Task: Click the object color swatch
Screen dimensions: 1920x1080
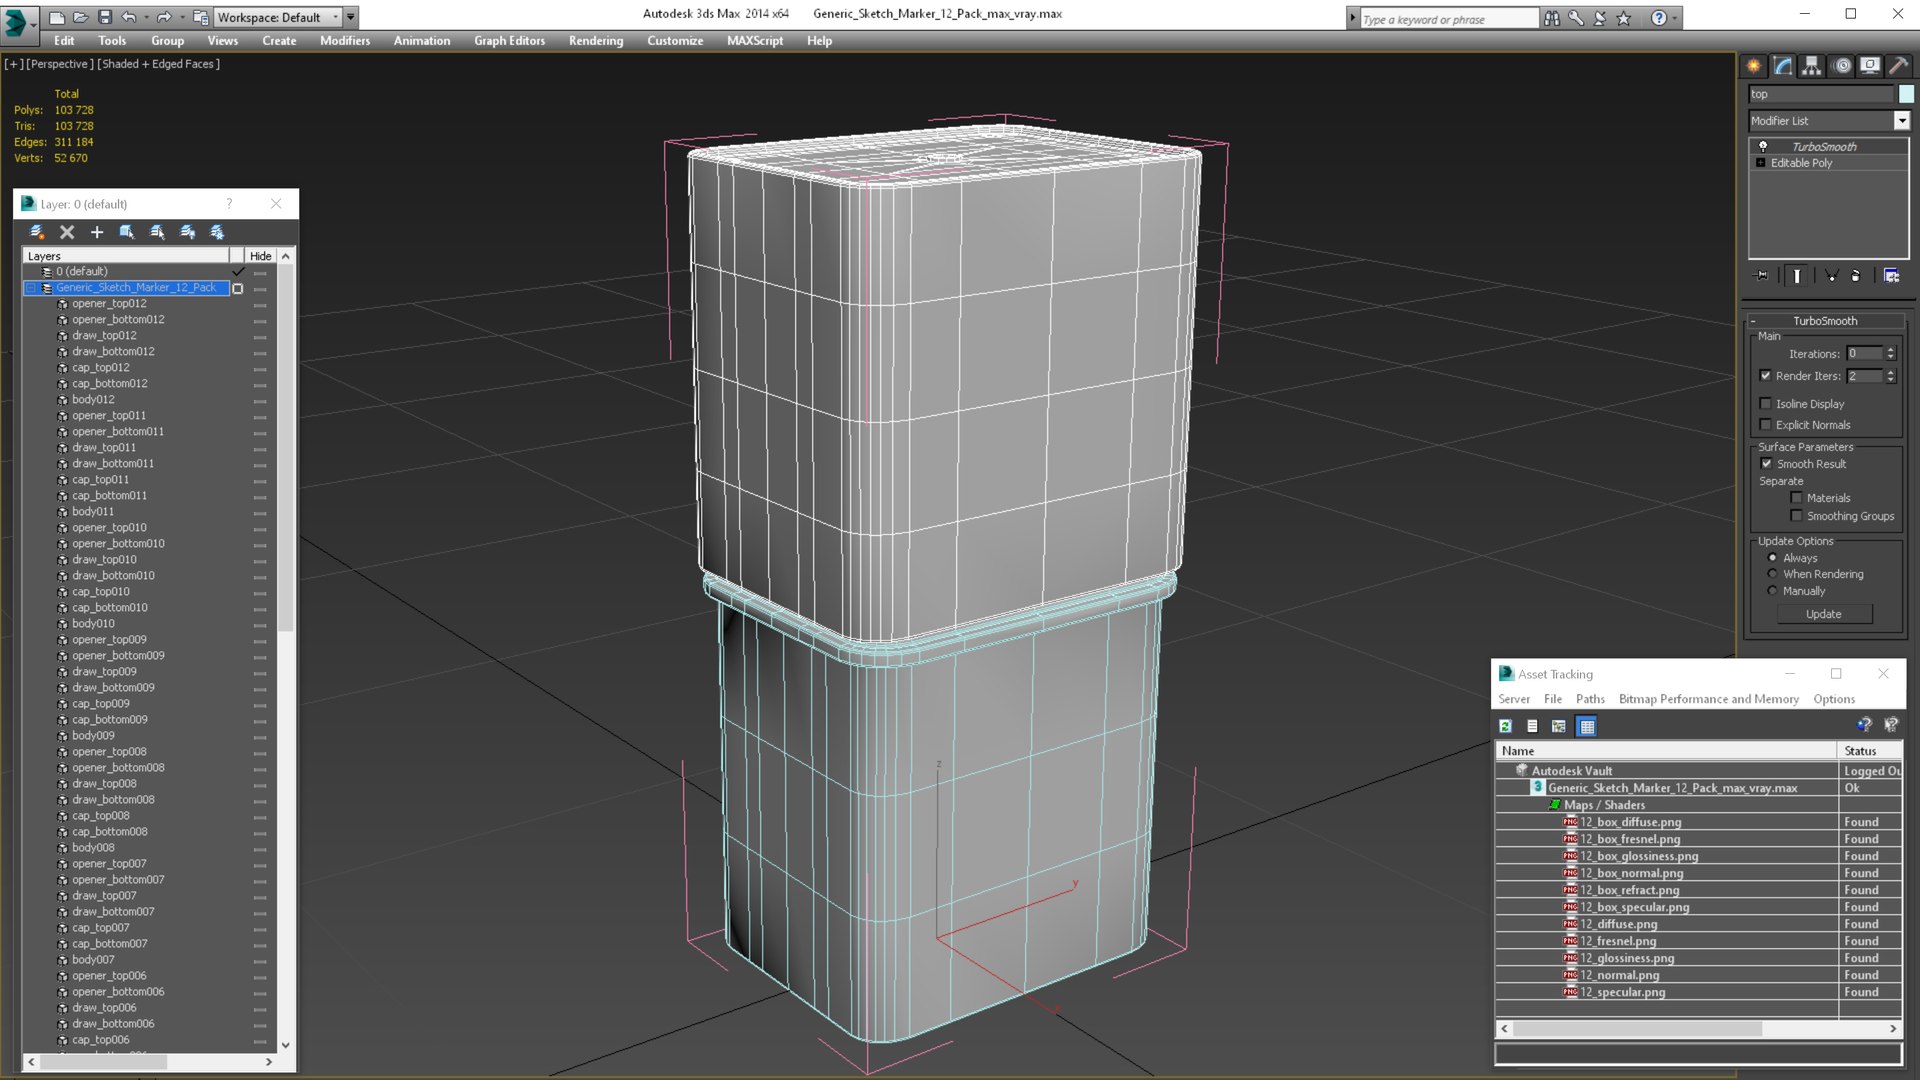Action: point(1906,94)
